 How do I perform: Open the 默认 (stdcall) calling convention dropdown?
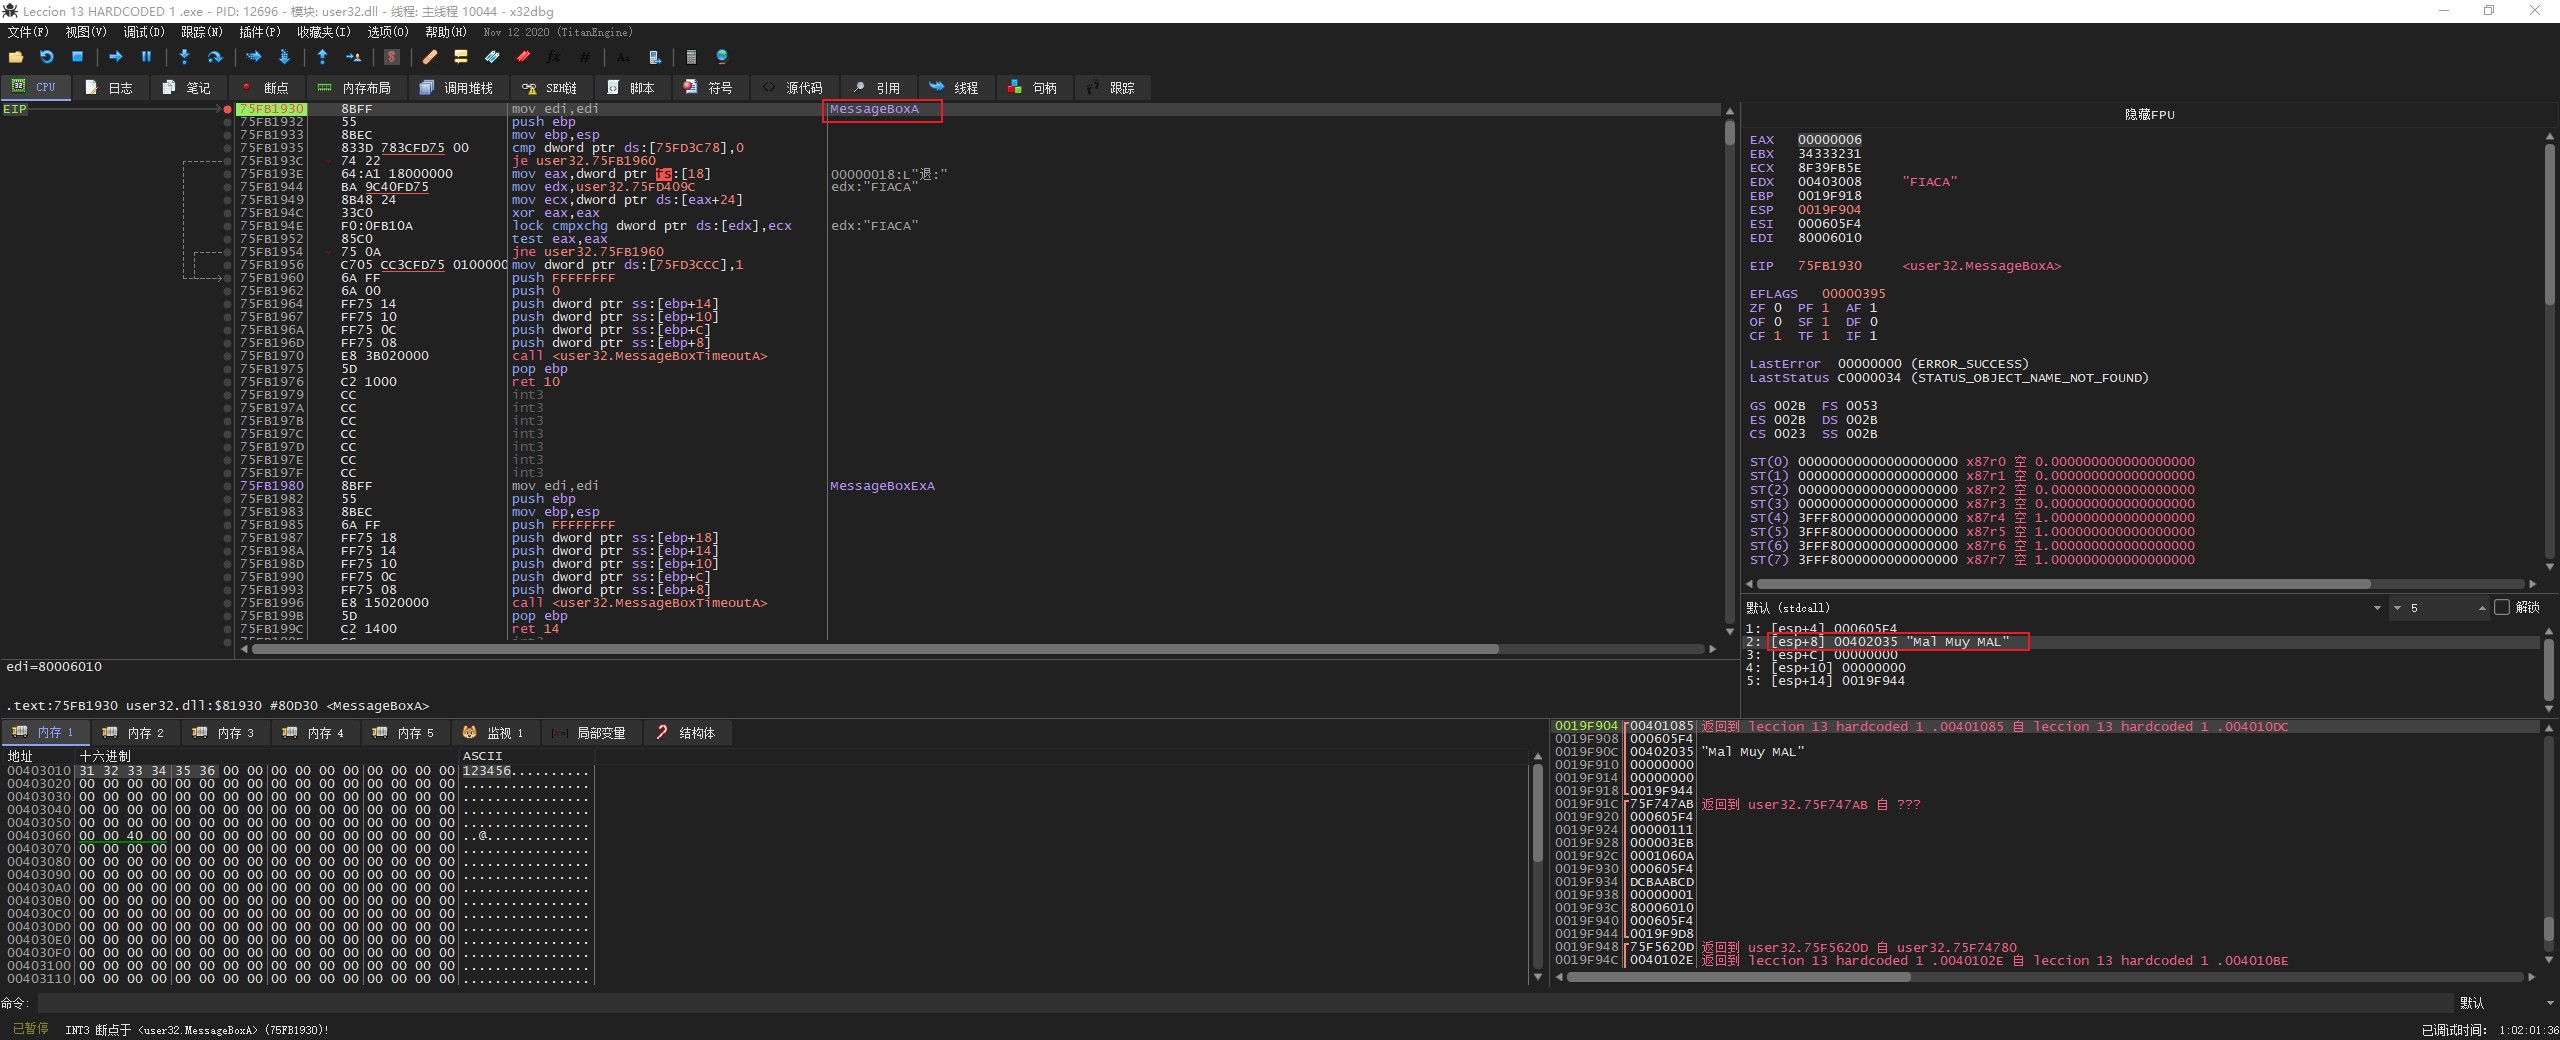(2376, 608)
